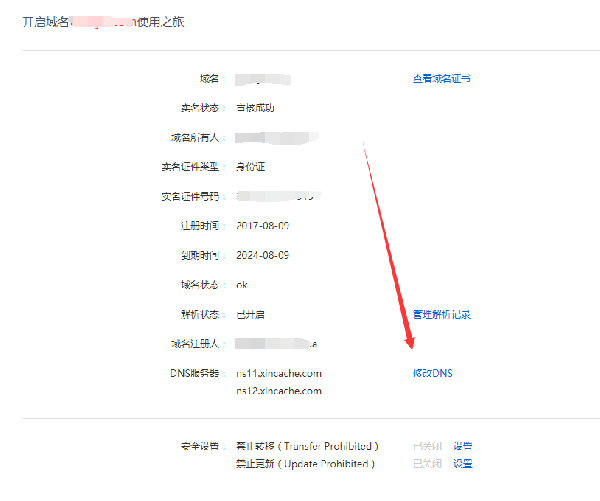Click the 审核成功 real-name status value

tap(255, 108)
